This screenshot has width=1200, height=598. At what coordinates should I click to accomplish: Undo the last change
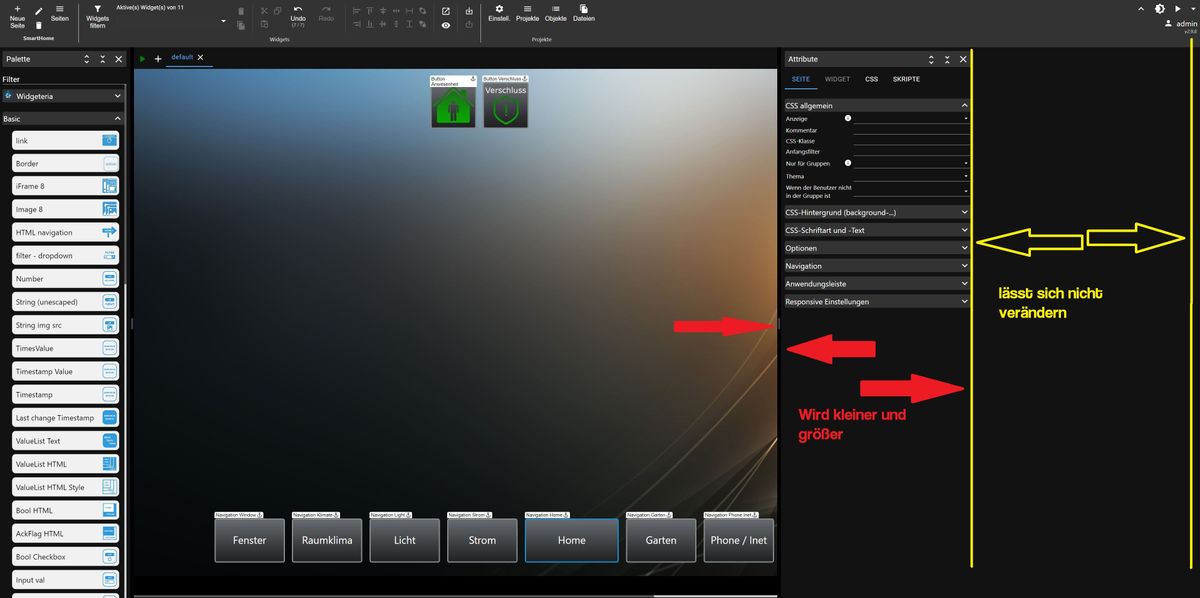tap(298, 15)
